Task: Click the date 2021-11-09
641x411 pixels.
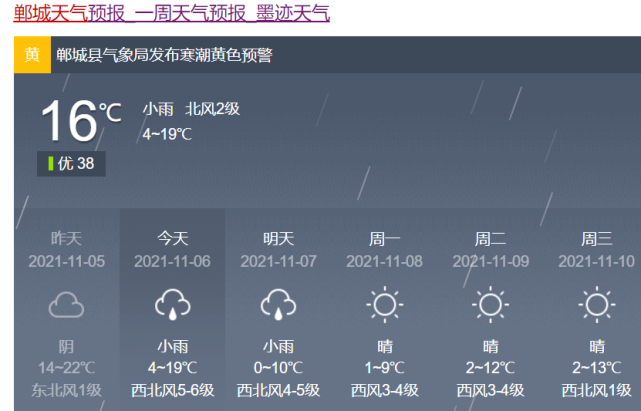Action: click(490, 261)
